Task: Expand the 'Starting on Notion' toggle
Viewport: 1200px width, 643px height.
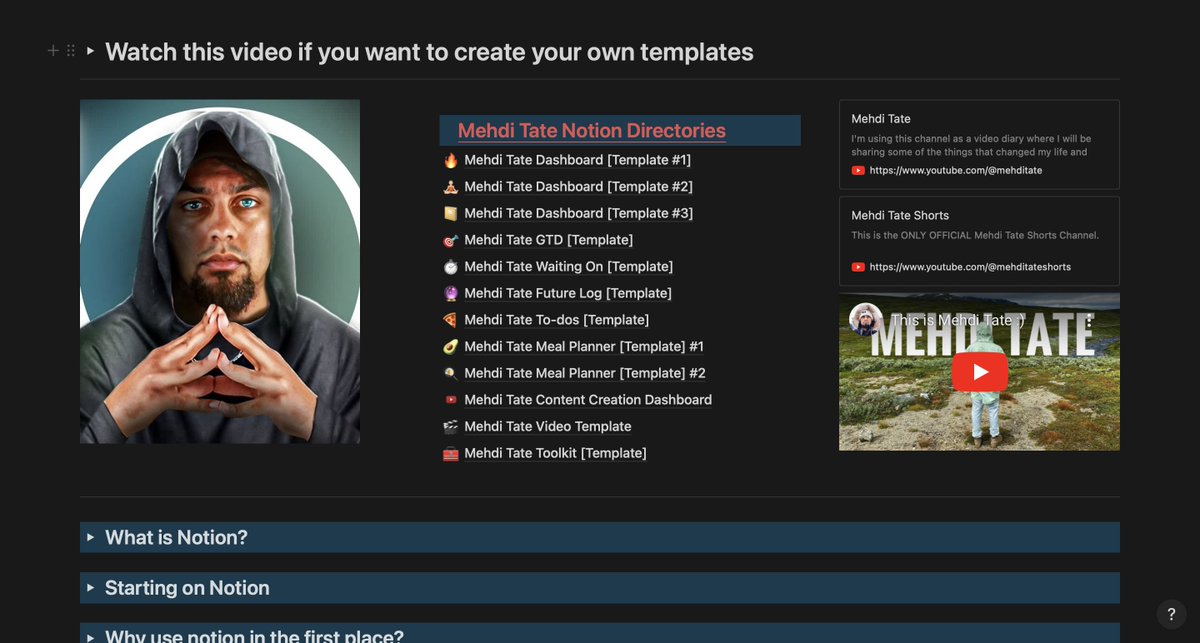Action: tap(90, 588)
